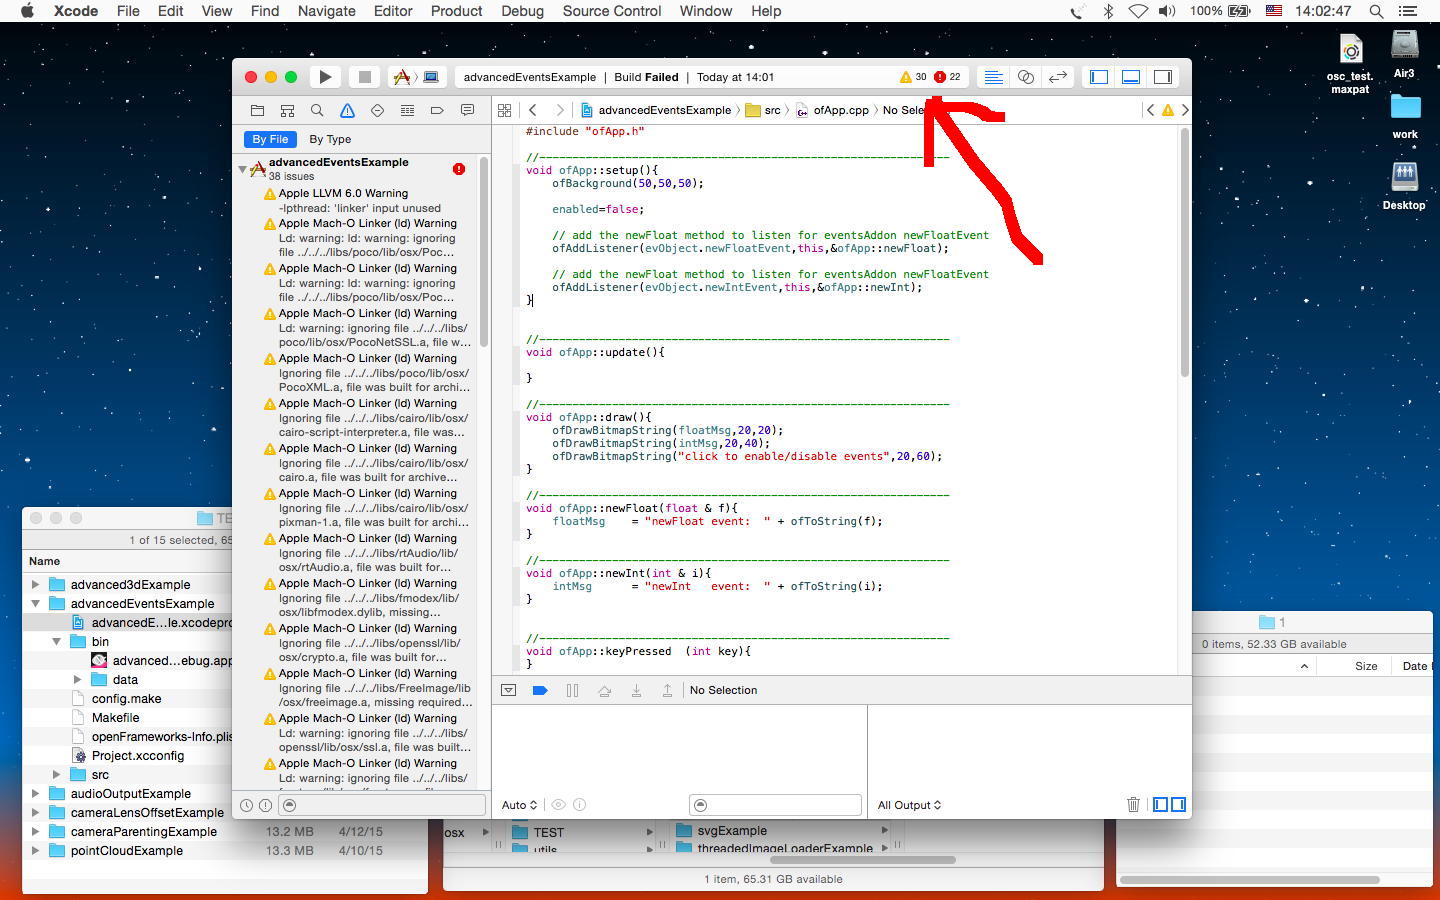Viewport: 1440px width, 900px height.
Task: Switch to the Version editor
Action: tap(1057, 77)
